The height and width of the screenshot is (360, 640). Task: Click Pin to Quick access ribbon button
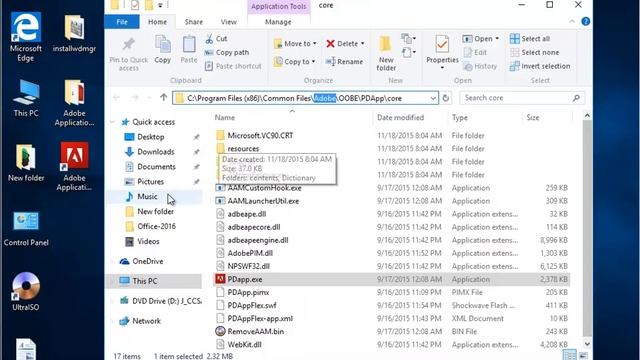pos(129,54)
